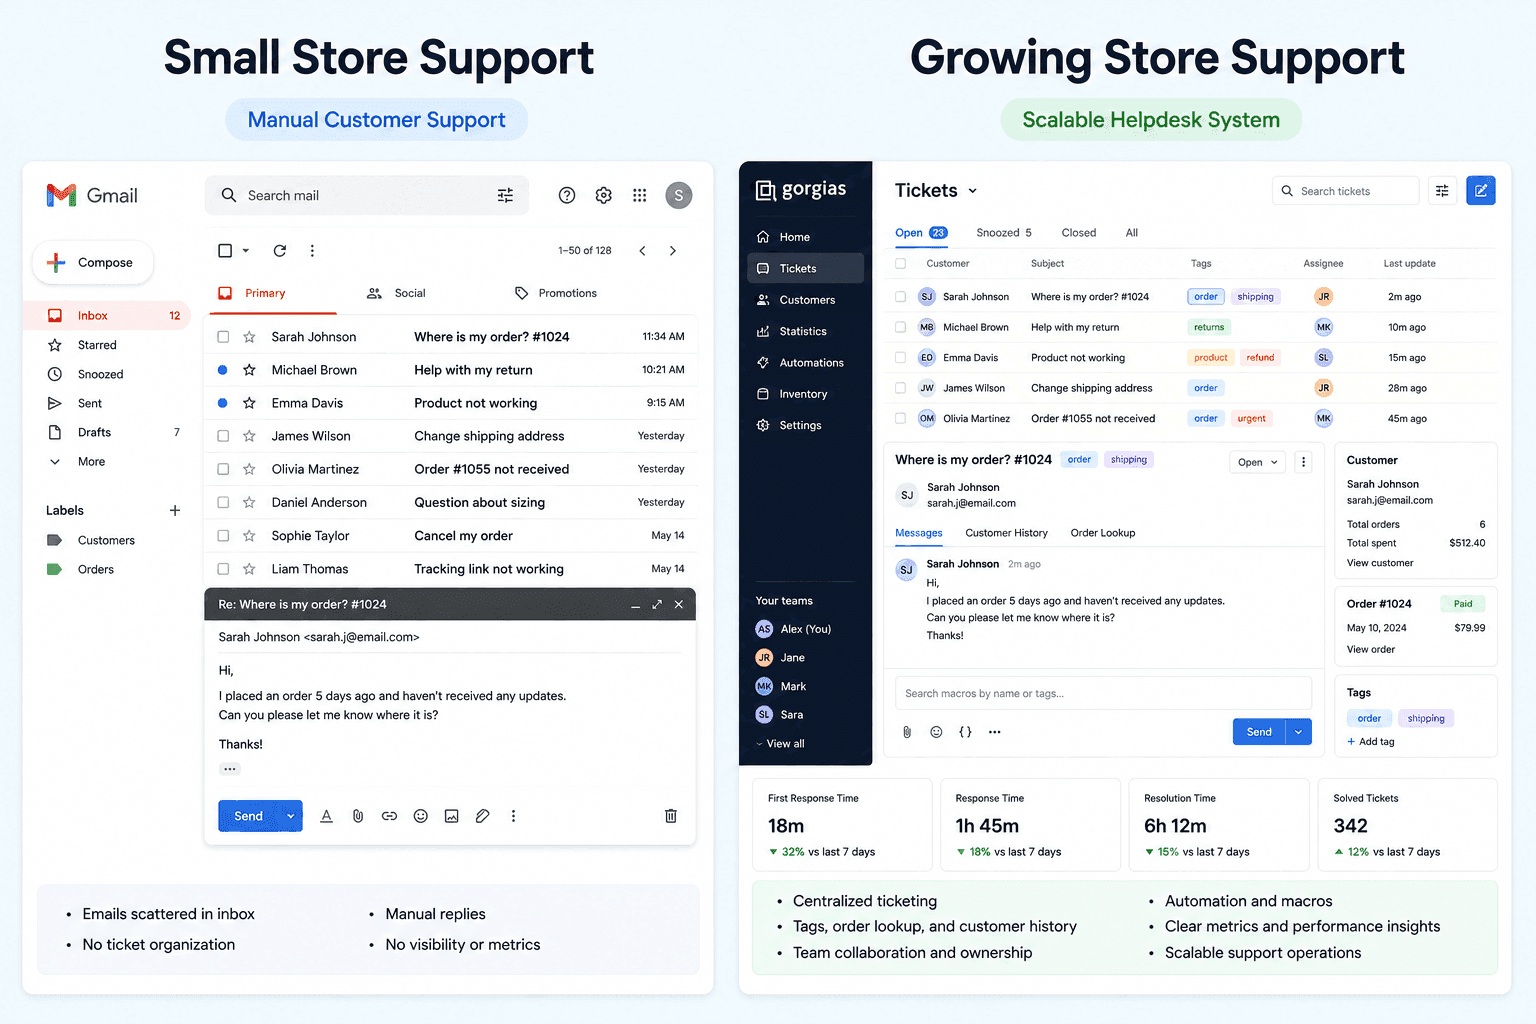Click the Send button in Gorgias

[1259, 732]
